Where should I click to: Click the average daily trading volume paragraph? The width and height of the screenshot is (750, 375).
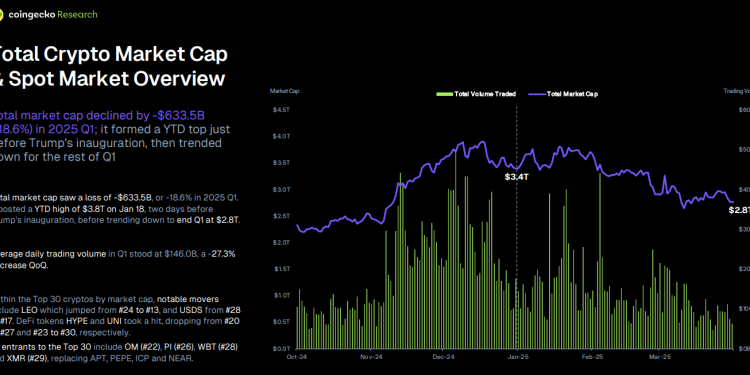click(117, 260)
